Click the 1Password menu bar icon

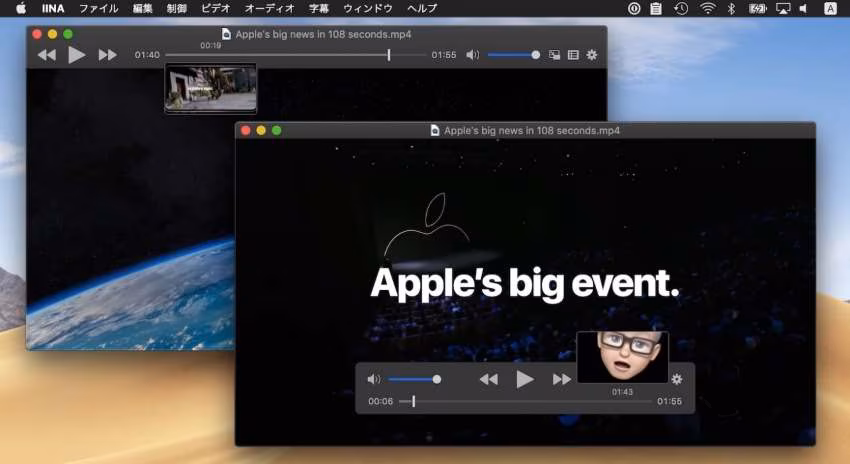634,8
